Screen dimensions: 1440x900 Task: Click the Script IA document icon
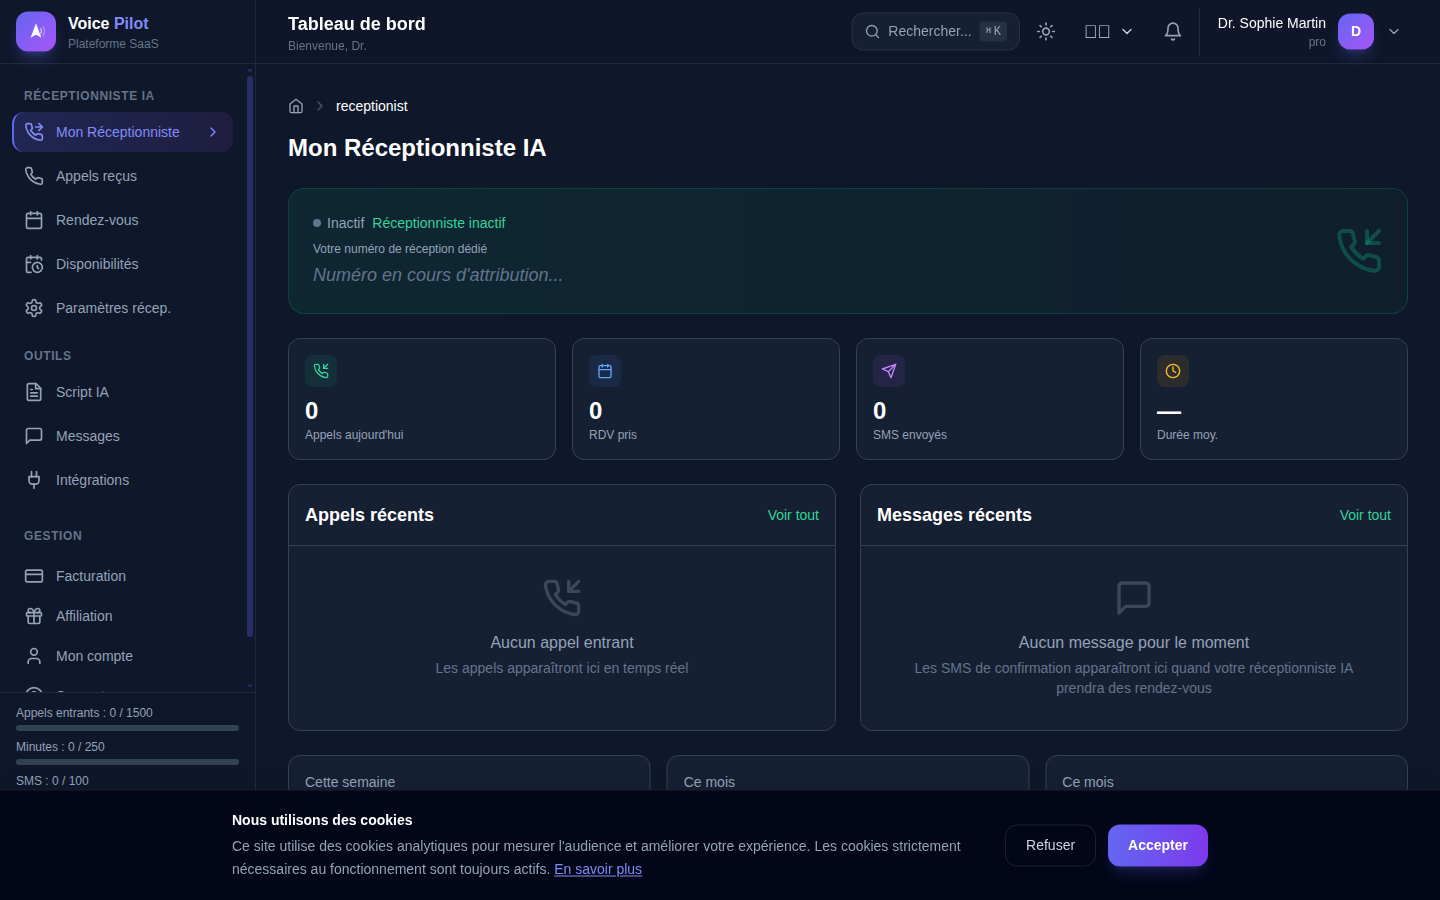pyautogui.click(x=34, y=392)
